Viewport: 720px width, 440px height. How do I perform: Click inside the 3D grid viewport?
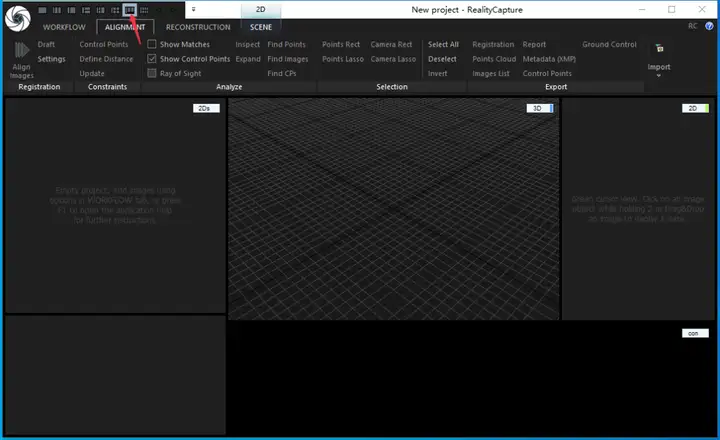(394, 209)
